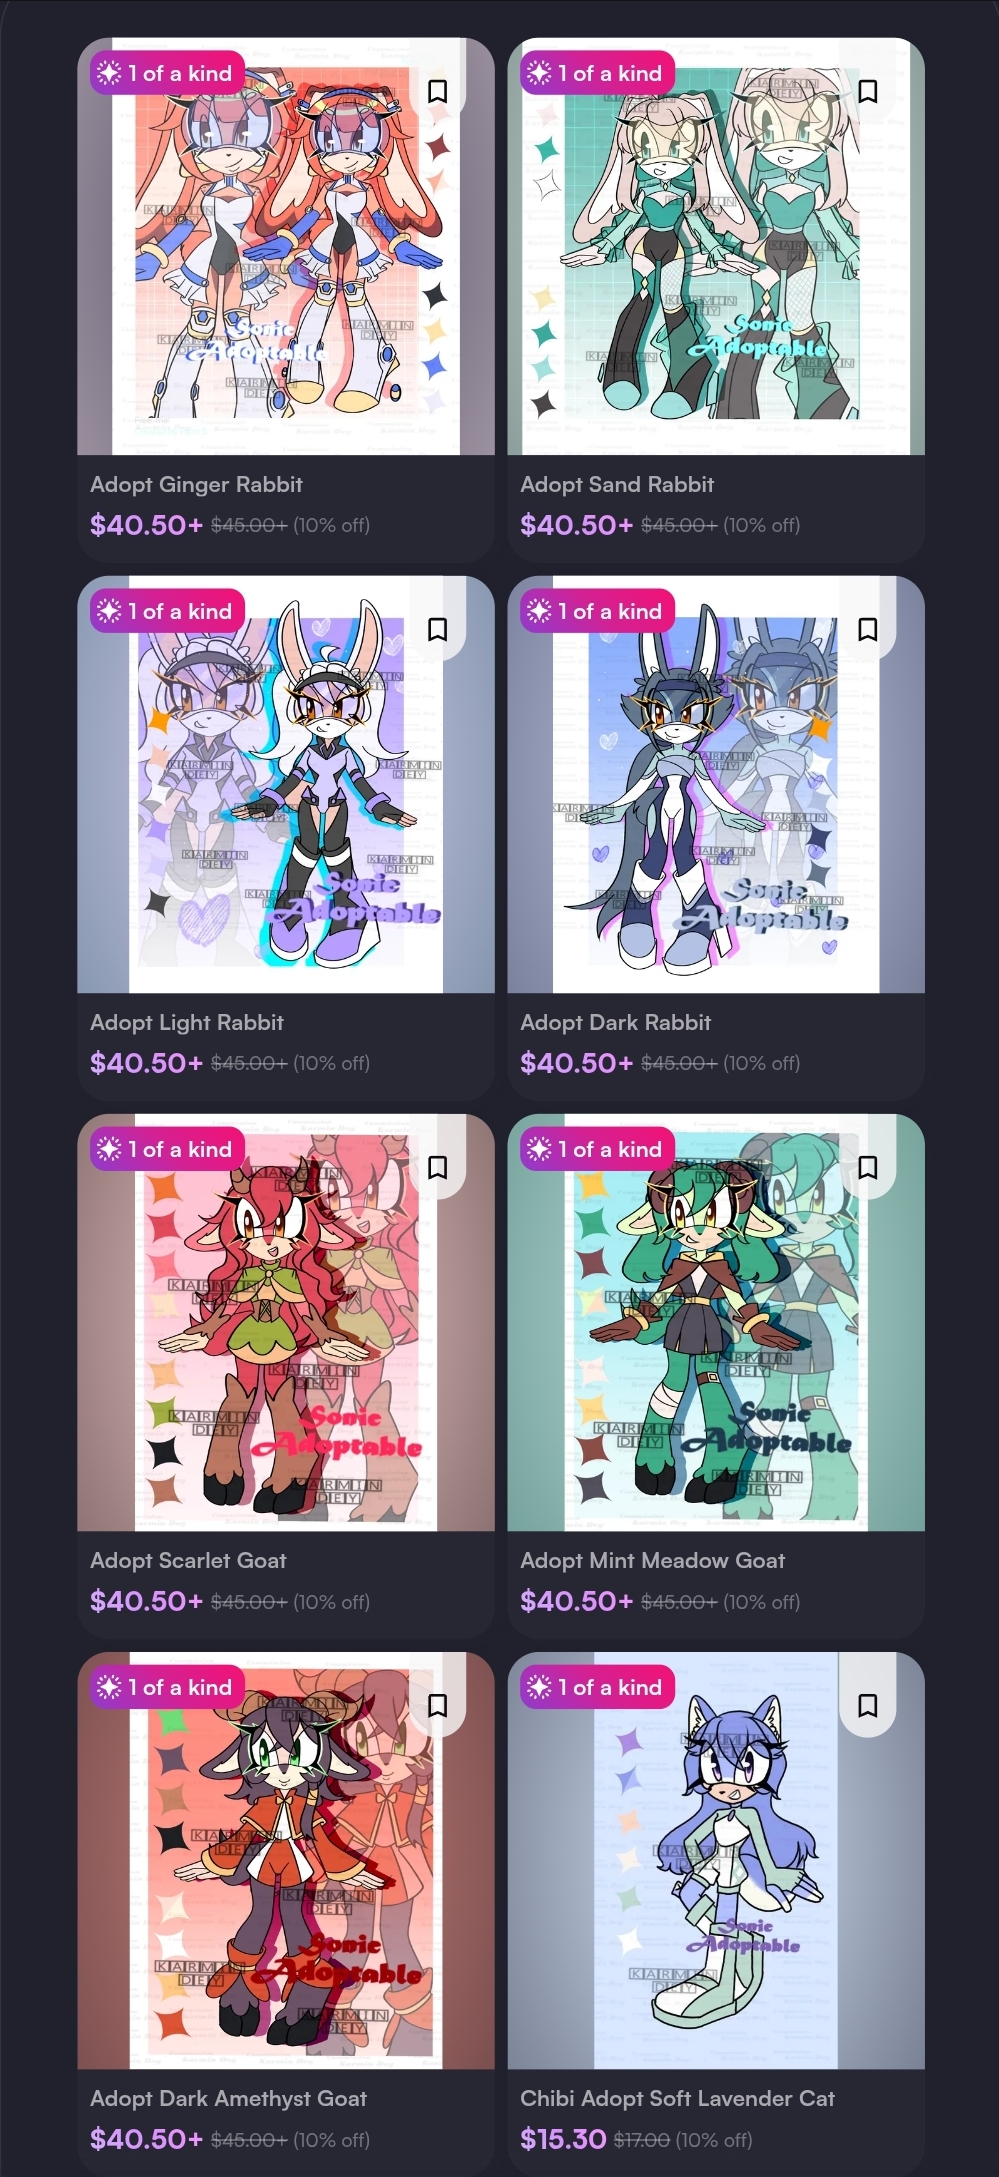Open the Adopt Ginger Rabbit thumbnail image
The height and width of the screenshot is (2177, 999).
coord(286,246)
